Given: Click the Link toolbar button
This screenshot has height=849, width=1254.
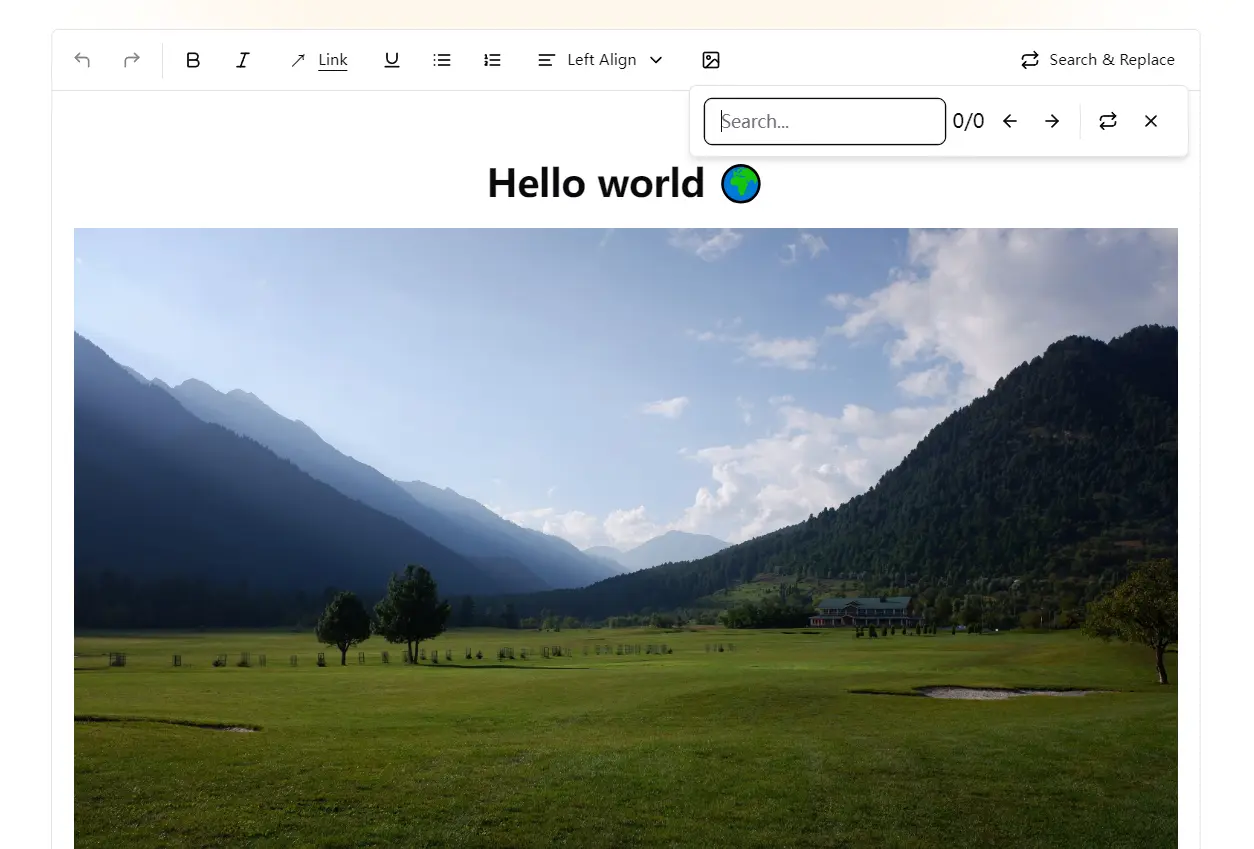Looking at the screenshot, I should [x=319, y=60].
